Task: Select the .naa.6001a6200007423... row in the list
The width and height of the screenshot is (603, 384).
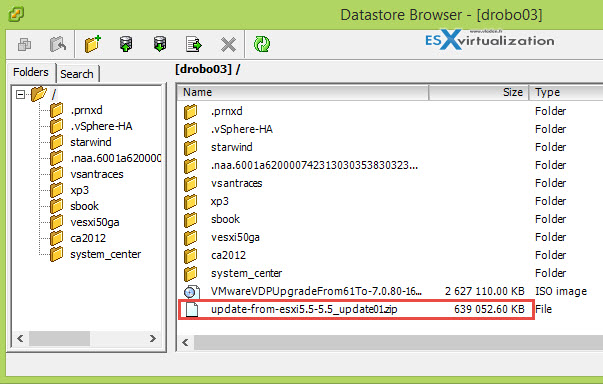Action: pyautogui.click(x=390, y=166)
